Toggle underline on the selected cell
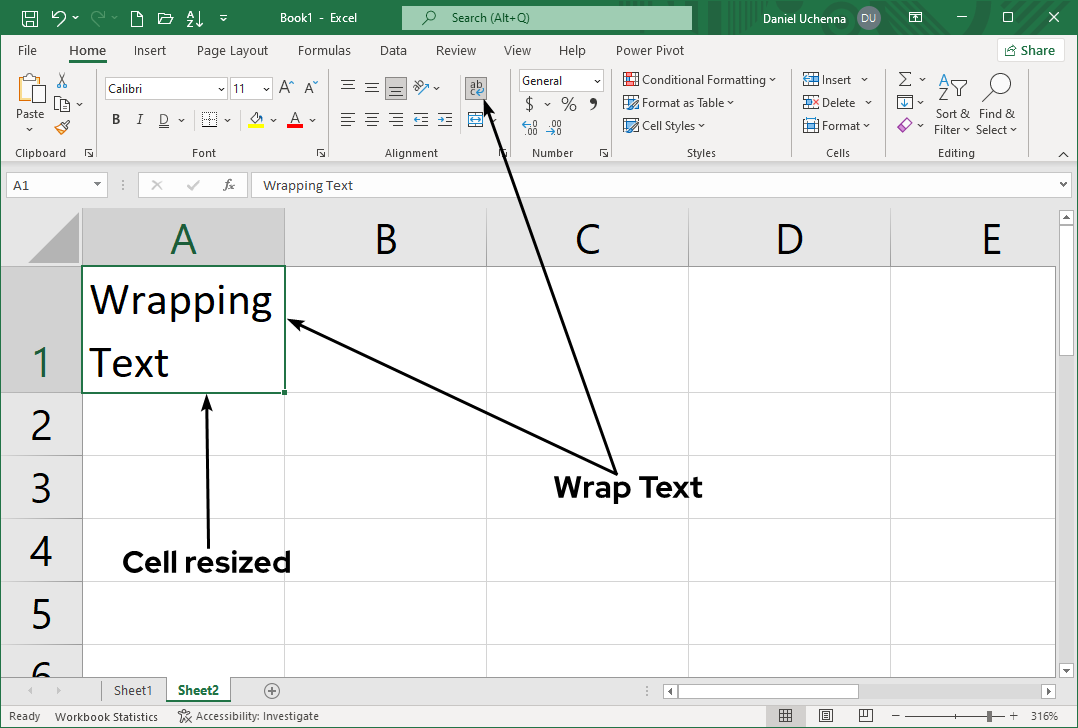 pyautogui.click(x=161, y=119)
